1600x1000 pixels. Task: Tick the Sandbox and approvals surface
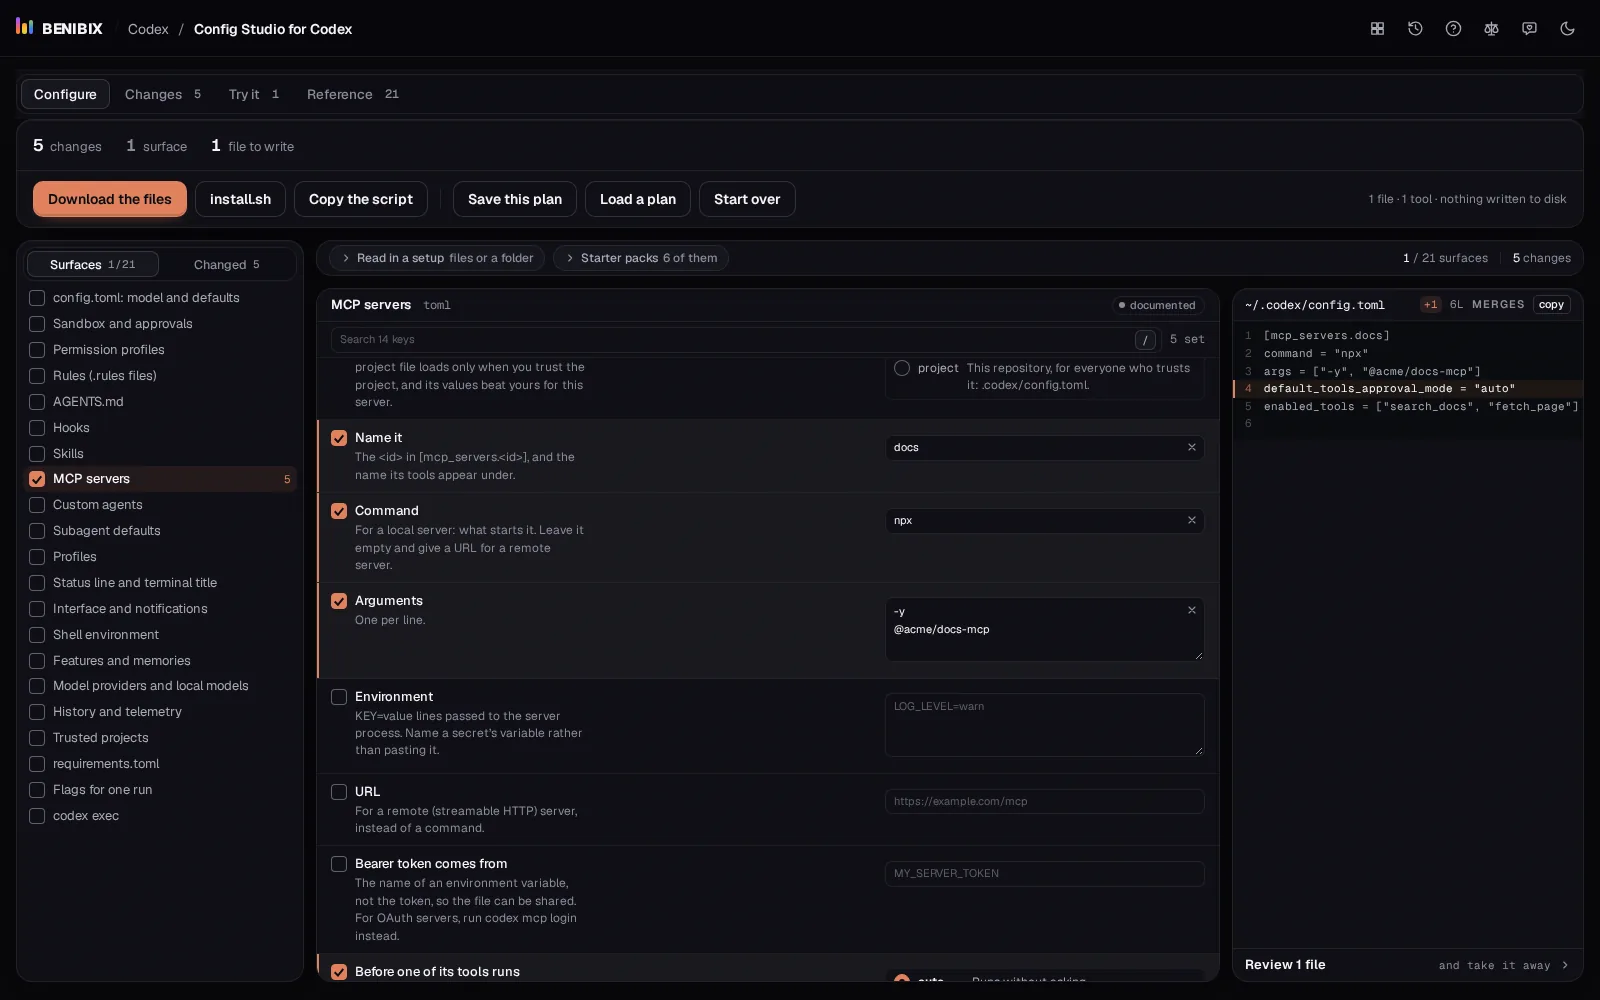pos(37,324)
